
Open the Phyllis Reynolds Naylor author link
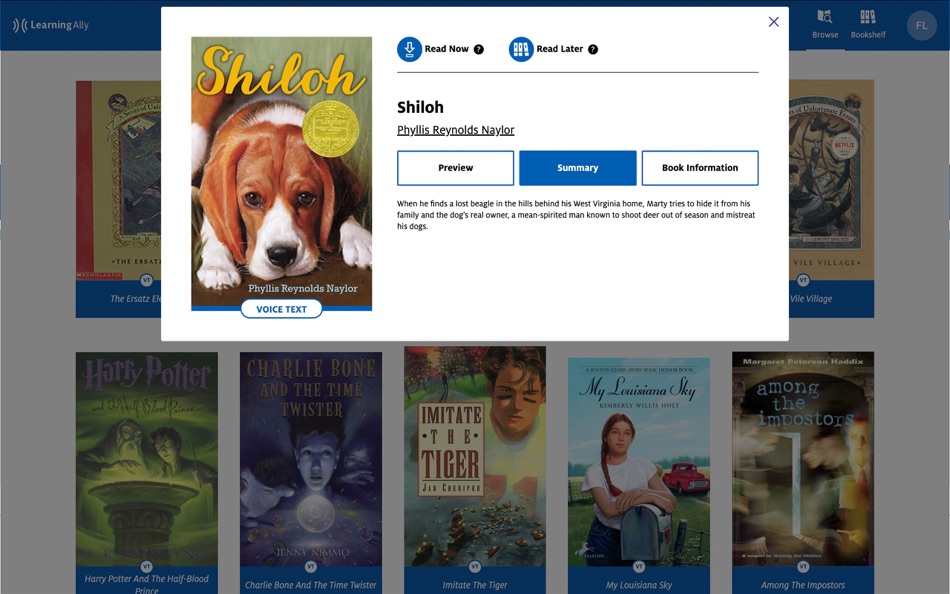pos(456,130)
